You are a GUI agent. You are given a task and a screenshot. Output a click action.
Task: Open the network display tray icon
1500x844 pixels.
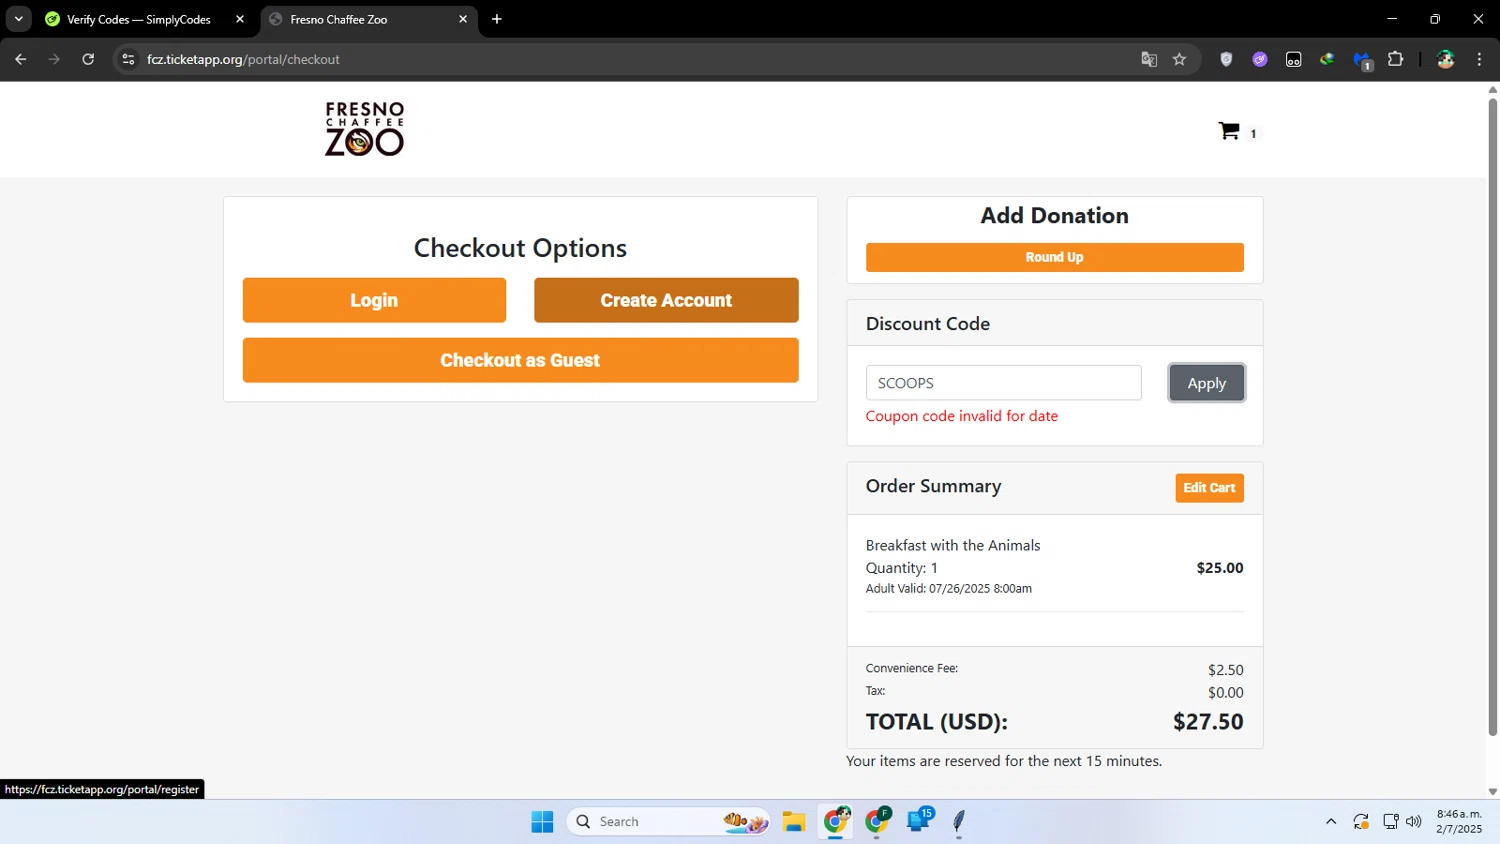[x=1390, y=822]
